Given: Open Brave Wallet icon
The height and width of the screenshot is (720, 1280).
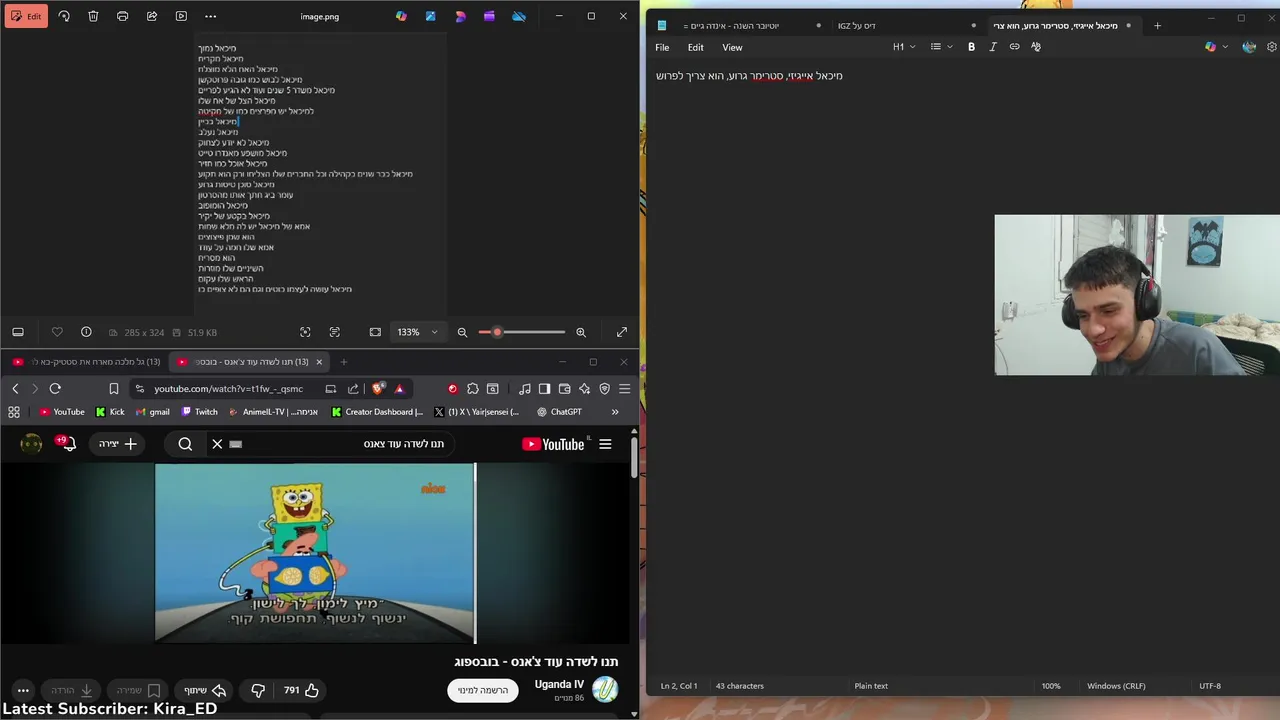Looking at the screenshot, I should [564, 389].
